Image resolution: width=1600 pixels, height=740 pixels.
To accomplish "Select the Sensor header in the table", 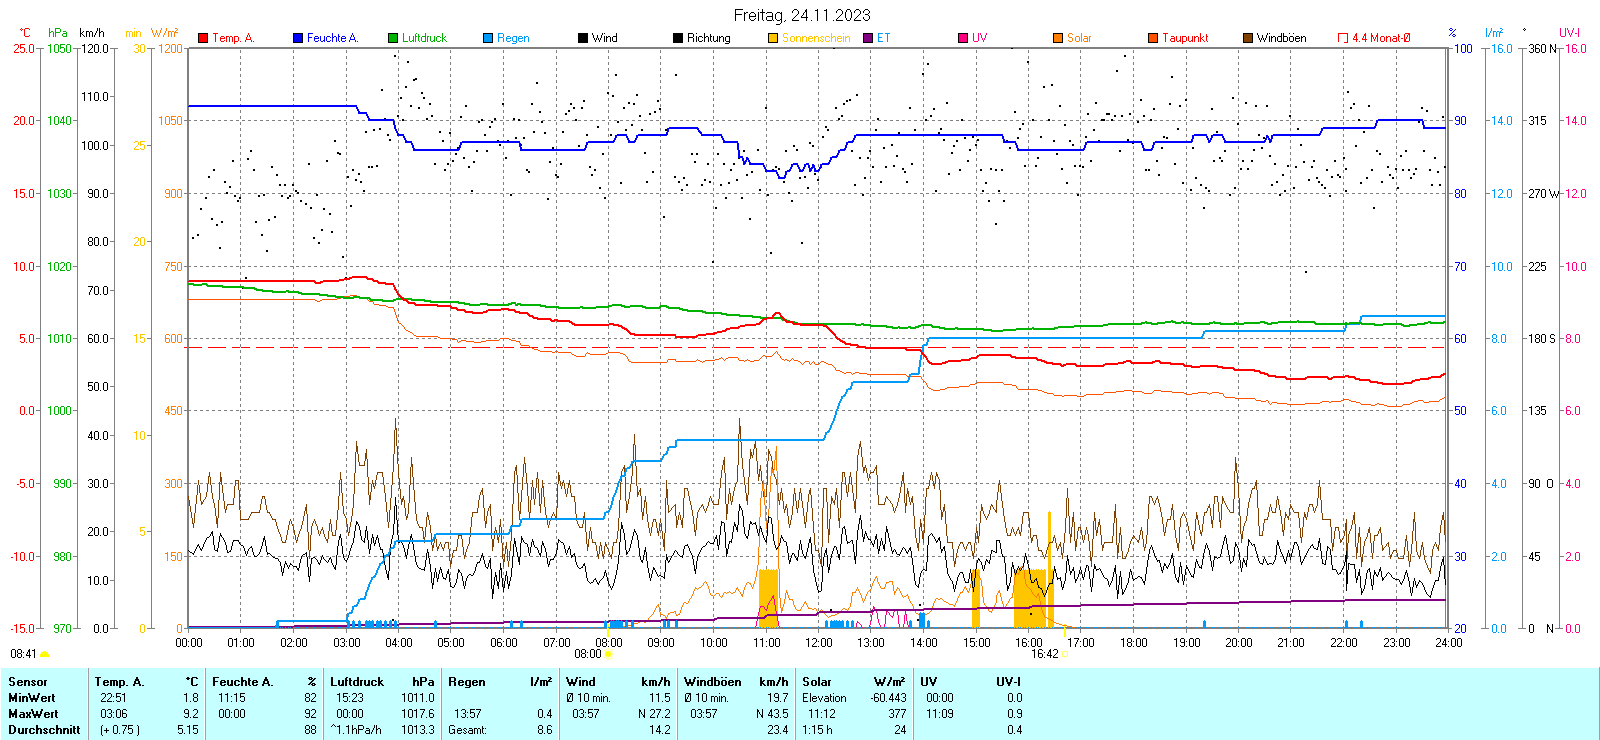I will tap(28, 682).
